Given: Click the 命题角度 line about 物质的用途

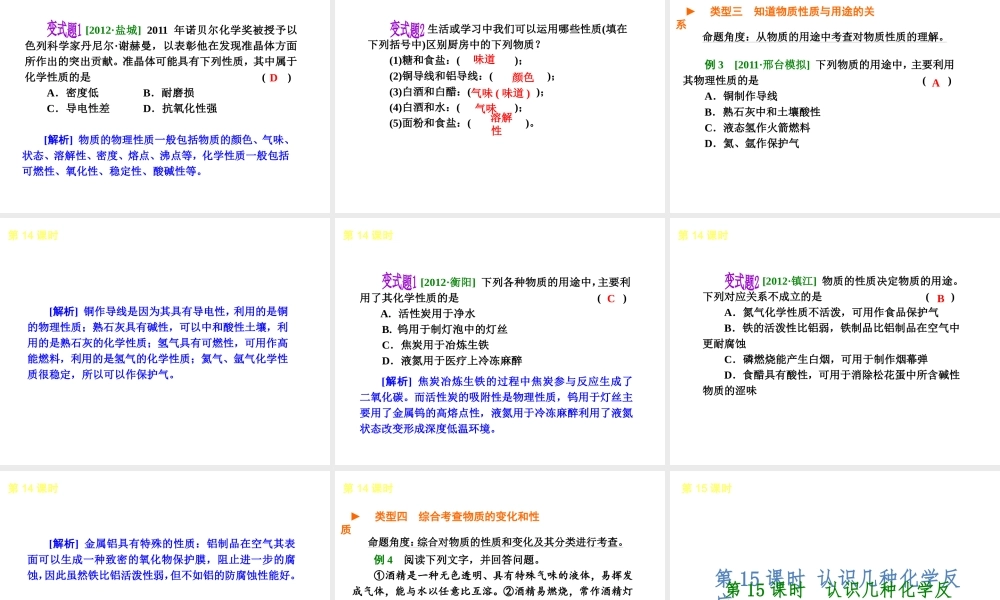Looking at the screenshot, I should click(x=823, y=37).
